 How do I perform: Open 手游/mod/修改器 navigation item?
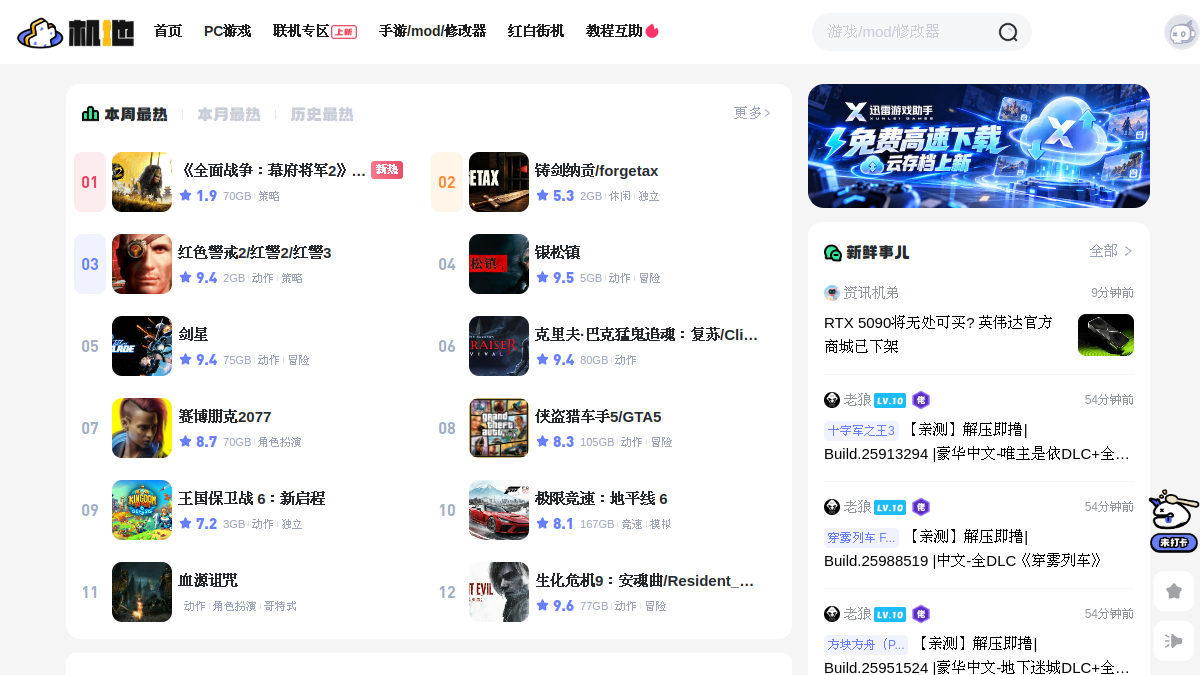pos(433,31)
